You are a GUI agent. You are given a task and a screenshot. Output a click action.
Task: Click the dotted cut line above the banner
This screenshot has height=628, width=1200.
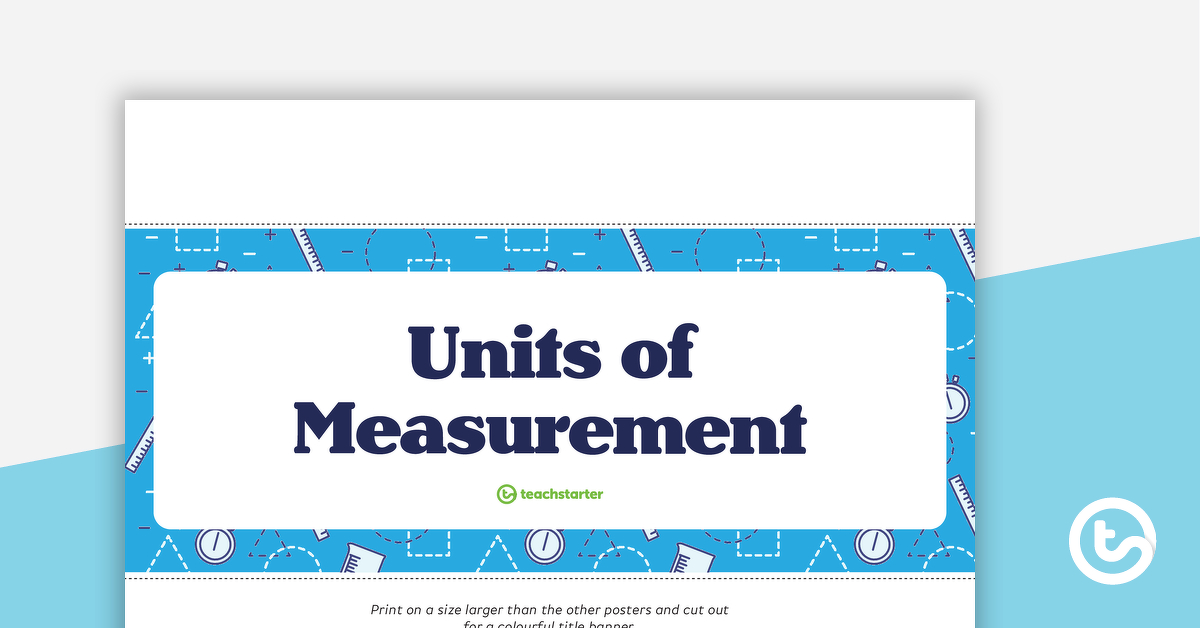tap(550, 223)
